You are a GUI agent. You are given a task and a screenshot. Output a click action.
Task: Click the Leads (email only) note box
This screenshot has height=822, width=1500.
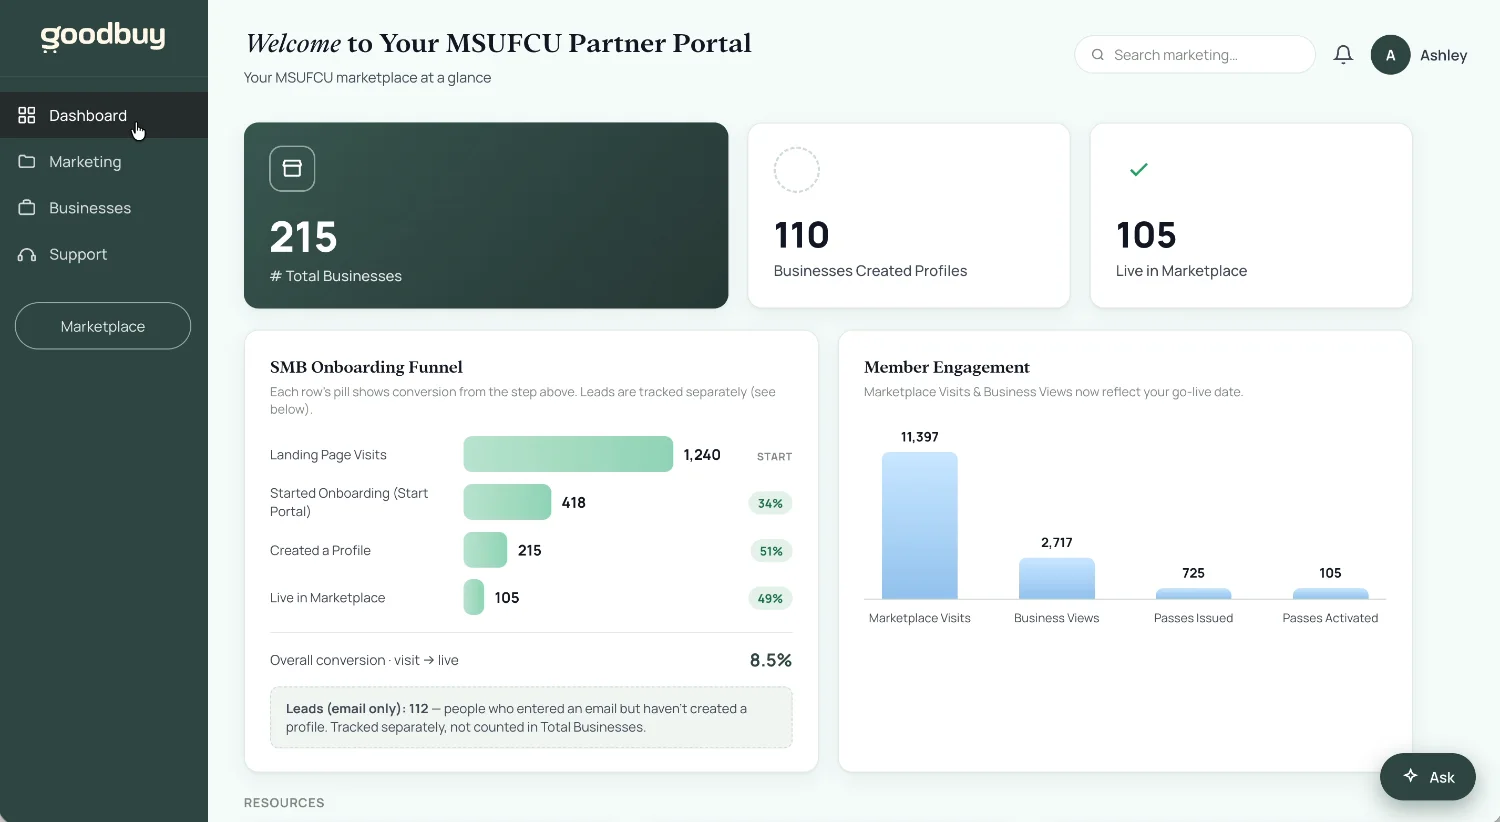point(531,717)
